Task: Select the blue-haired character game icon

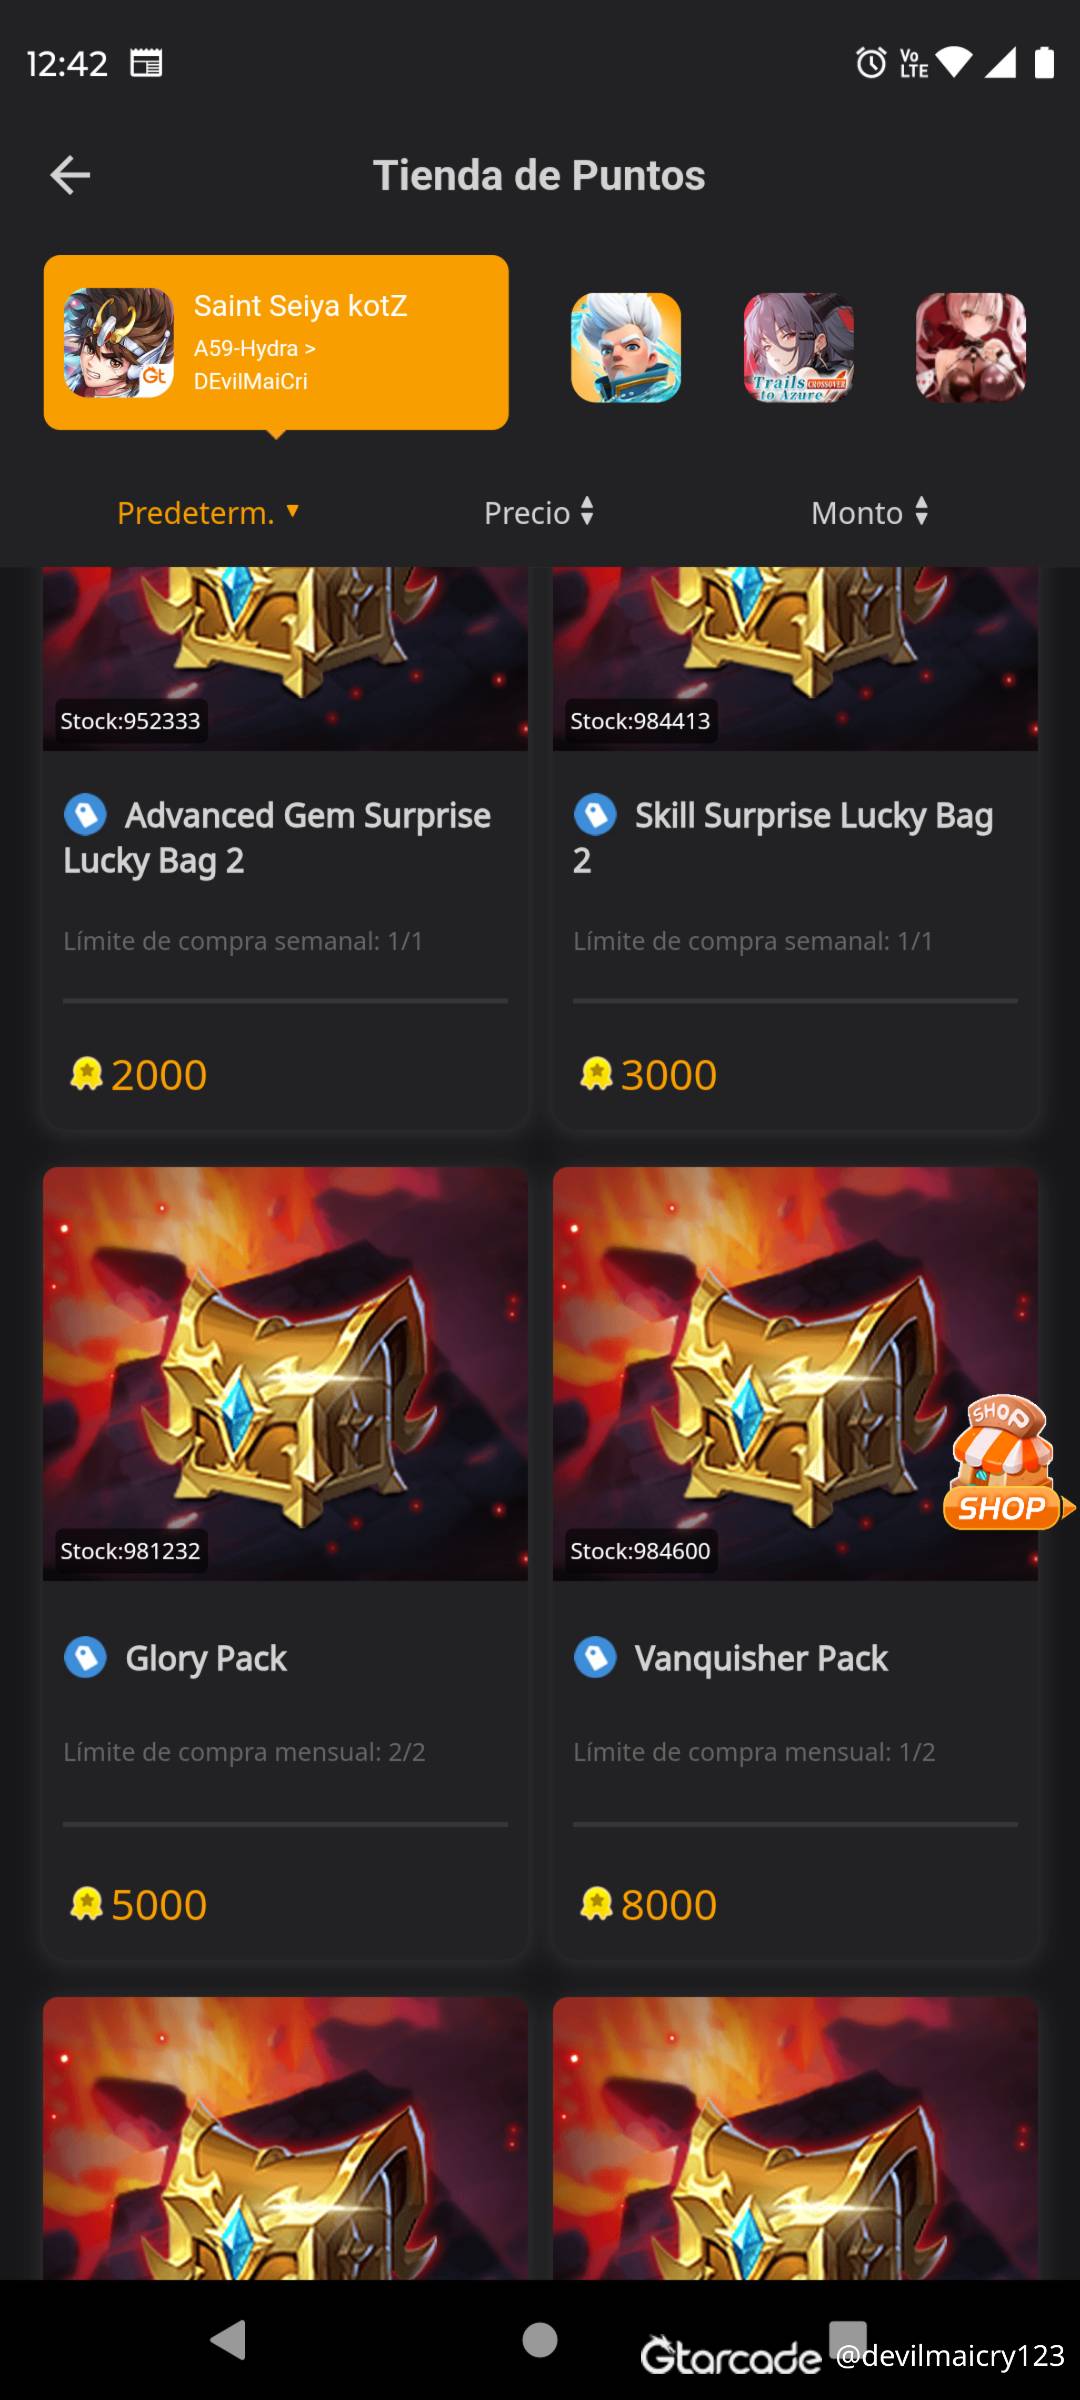Action: click(x=626, y=347)
